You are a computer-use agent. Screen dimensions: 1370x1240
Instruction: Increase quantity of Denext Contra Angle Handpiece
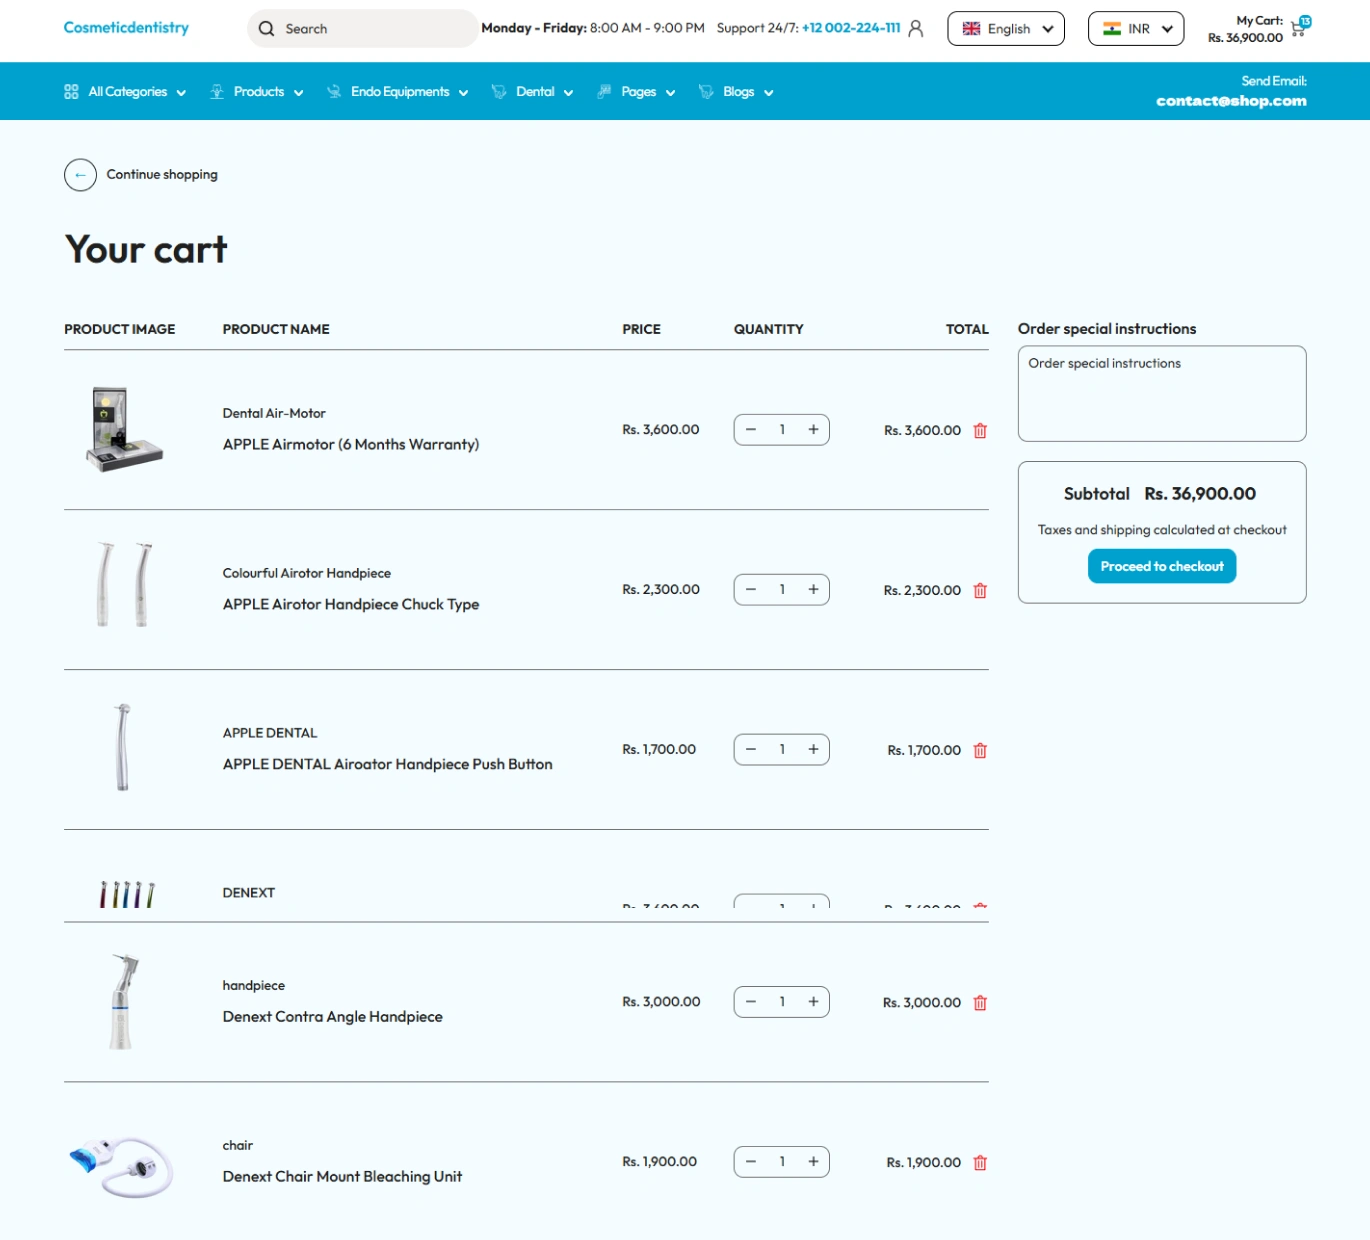click(814, 1002)
